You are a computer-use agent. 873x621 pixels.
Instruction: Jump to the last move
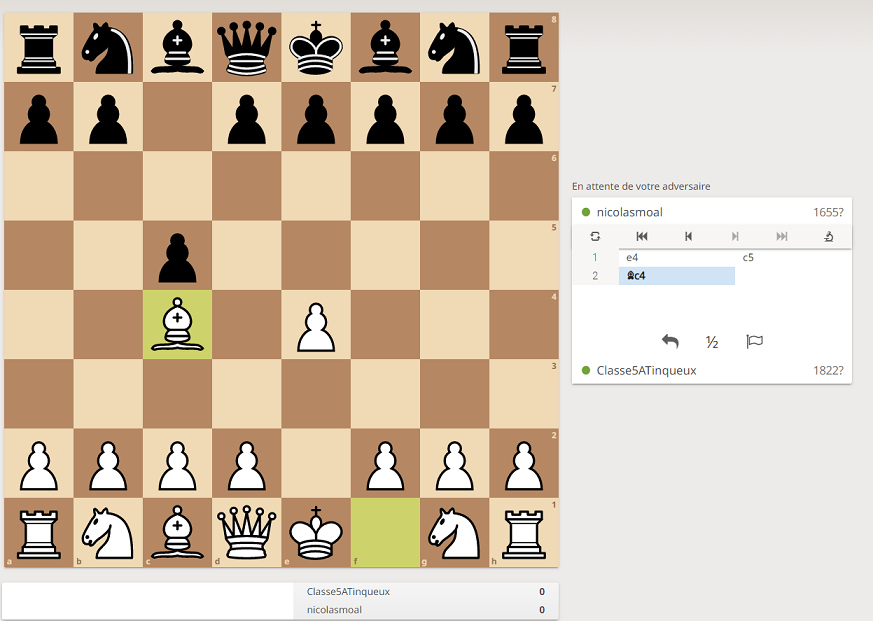tap(781, 236)
